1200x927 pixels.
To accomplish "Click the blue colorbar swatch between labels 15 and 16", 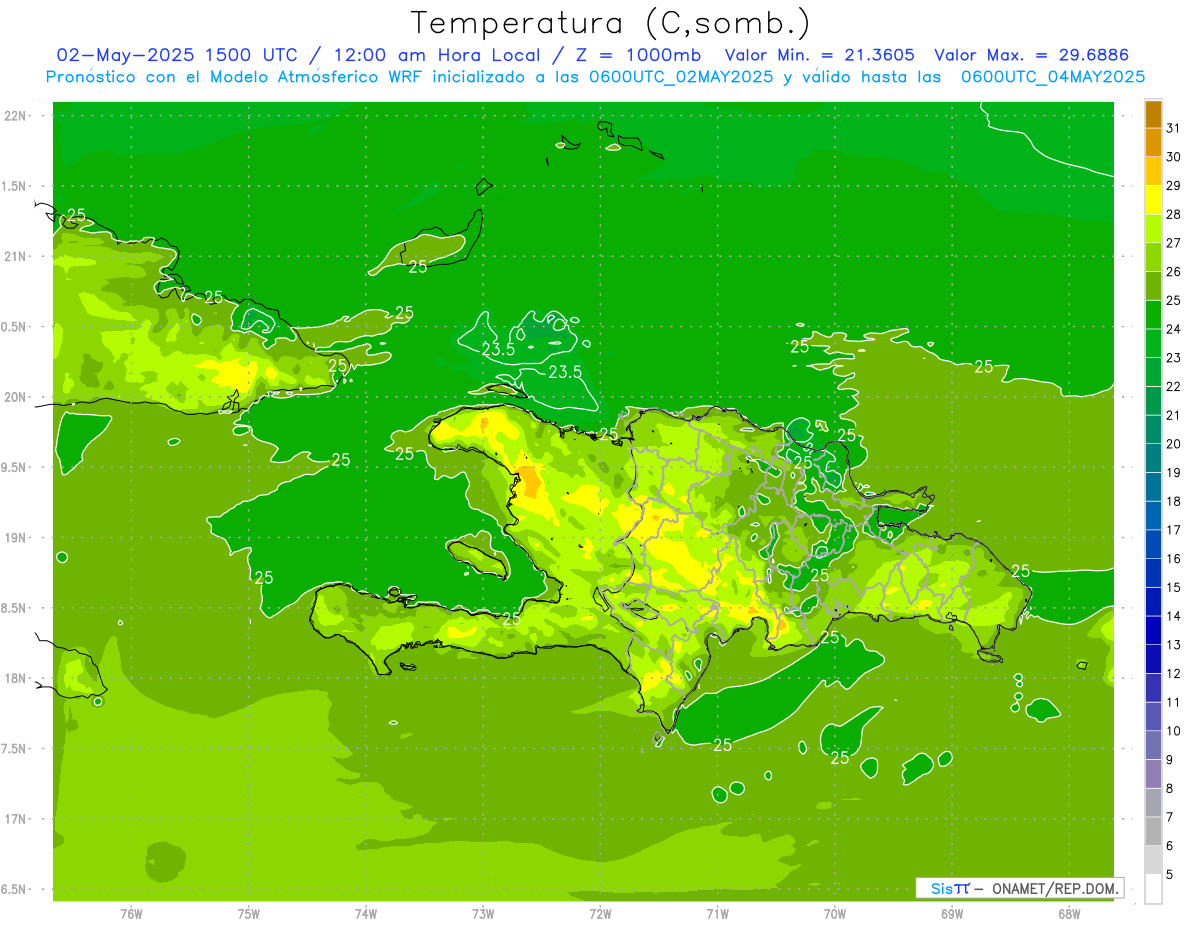I will point(1153,573).
